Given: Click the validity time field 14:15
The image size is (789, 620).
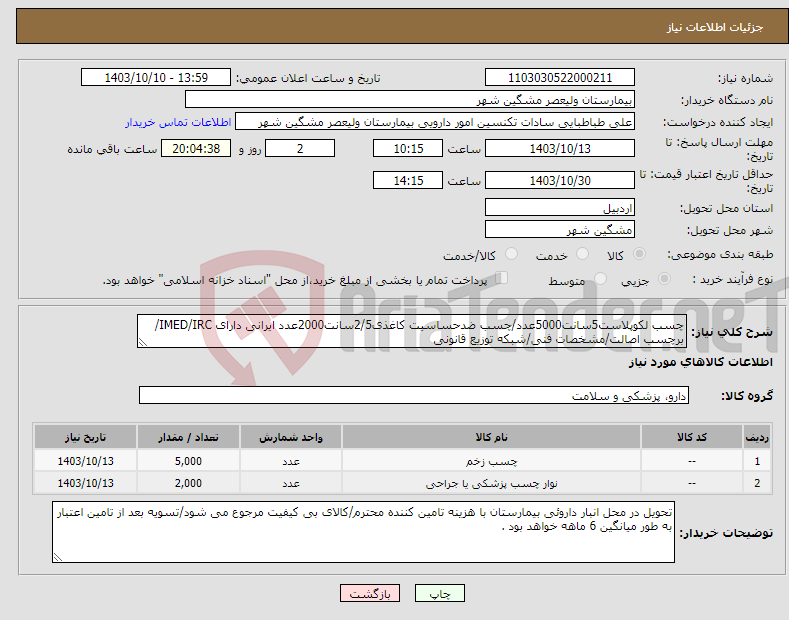Looking at the screenshot, I should [408, 180].
